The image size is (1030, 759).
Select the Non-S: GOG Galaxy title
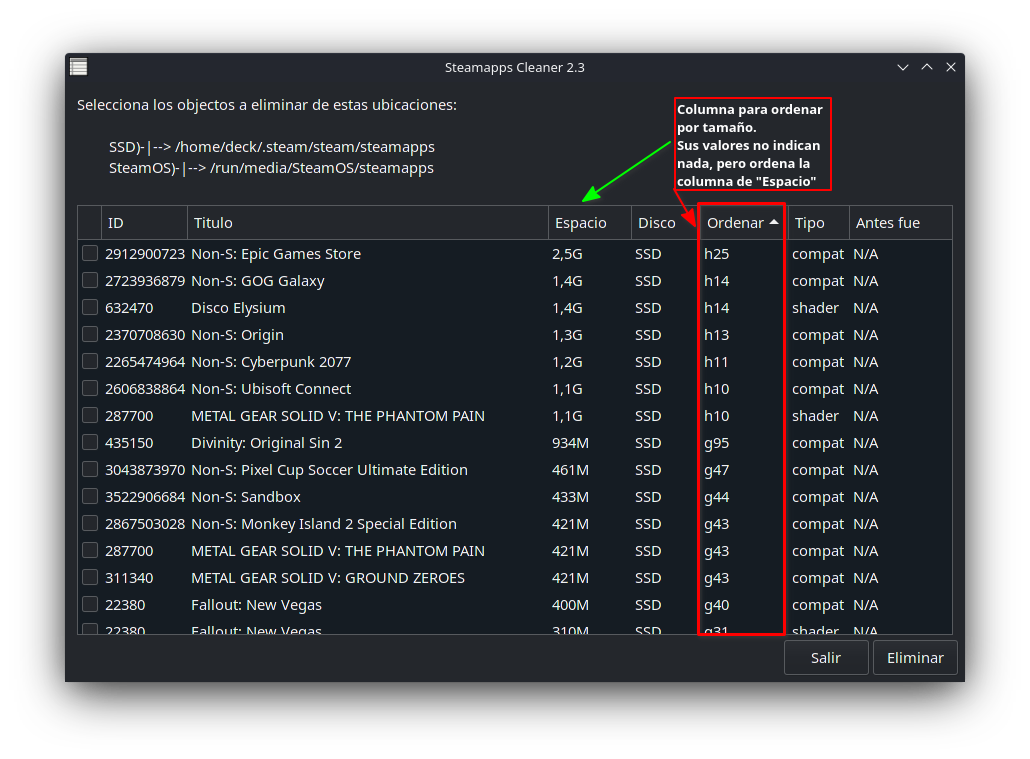(x=258, y=281)
